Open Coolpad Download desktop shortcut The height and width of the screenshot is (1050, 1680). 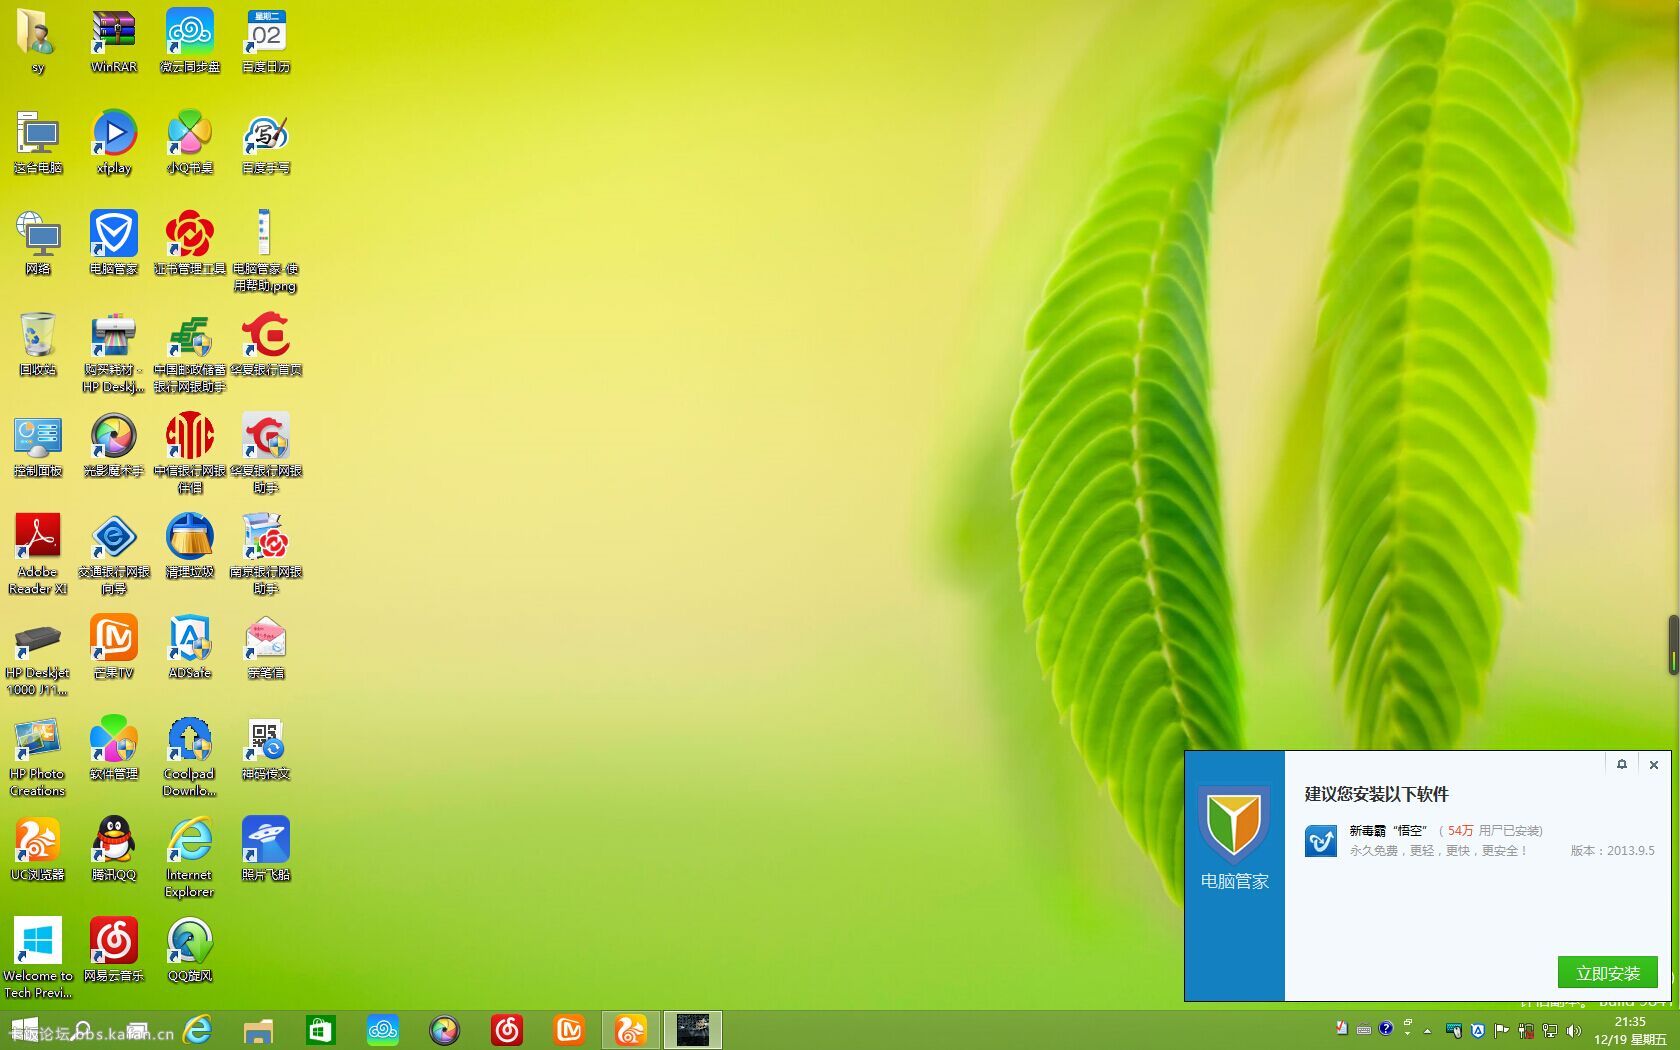(x=190, y=756)
